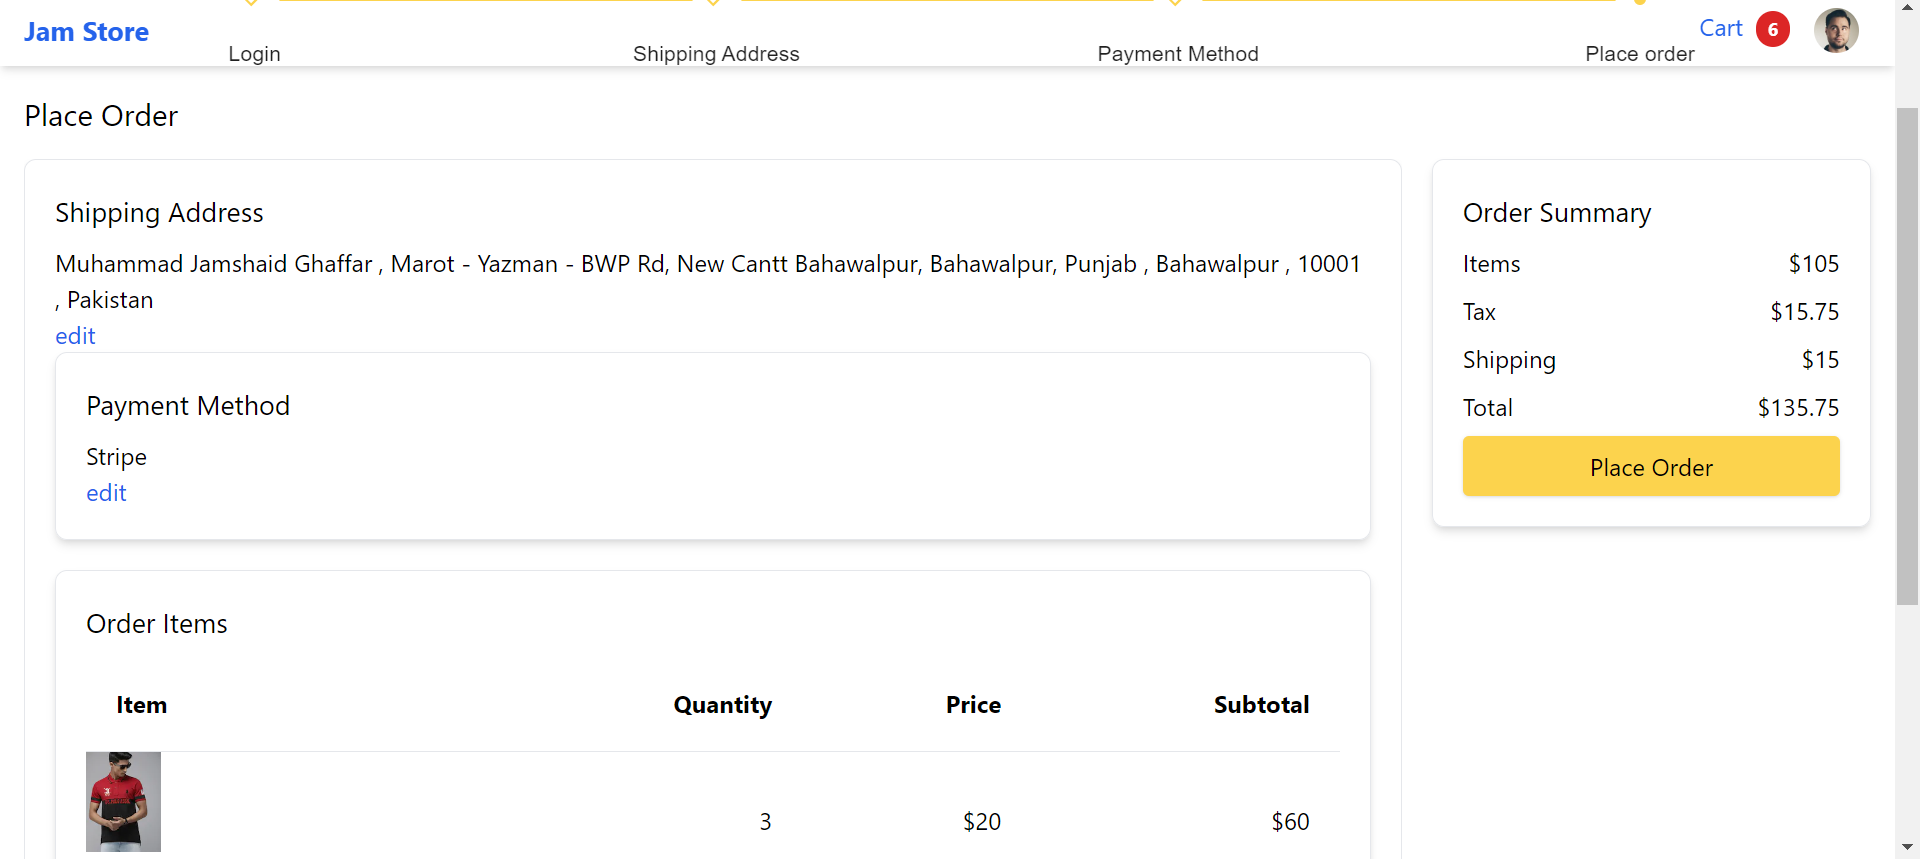Image resolution: width=1920 pixels, height=859 pixels.
Task: Select the Payment Method step label
Action: [1178, 54]
